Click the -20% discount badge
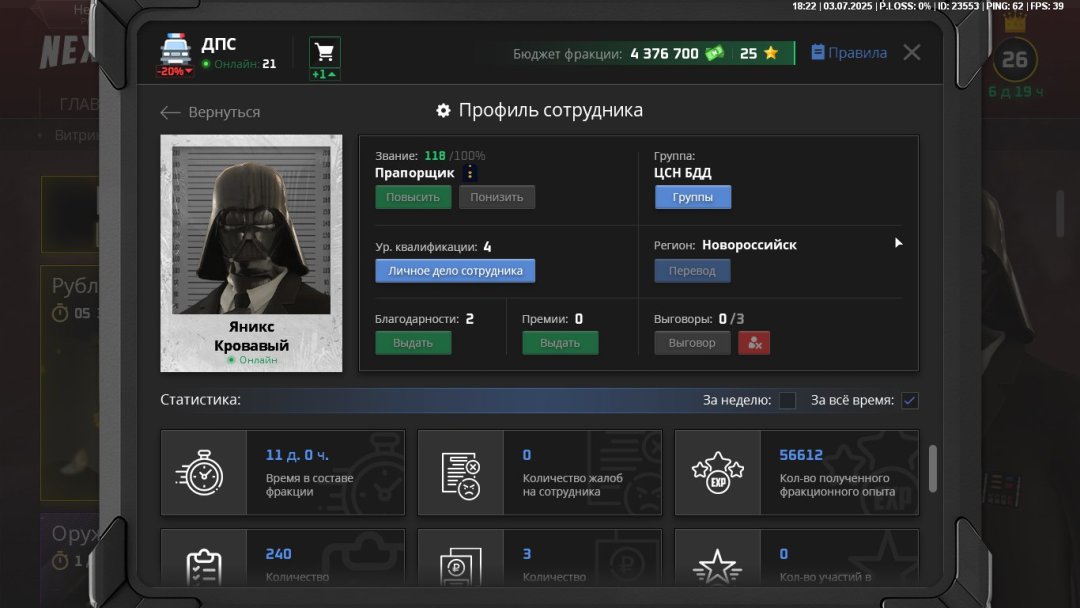The height and width of the screenshot is (608, 1080). pyautogui.click(x=174, y=72)
